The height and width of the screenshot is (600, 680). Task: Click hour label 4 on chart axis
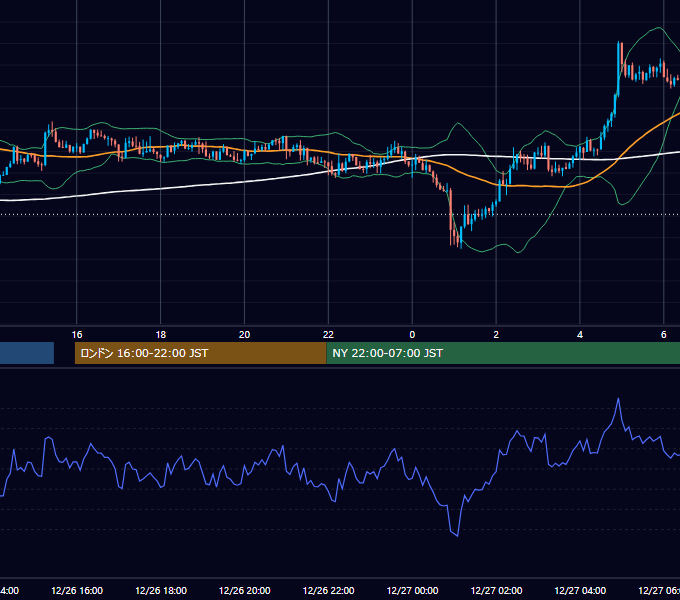580,335
